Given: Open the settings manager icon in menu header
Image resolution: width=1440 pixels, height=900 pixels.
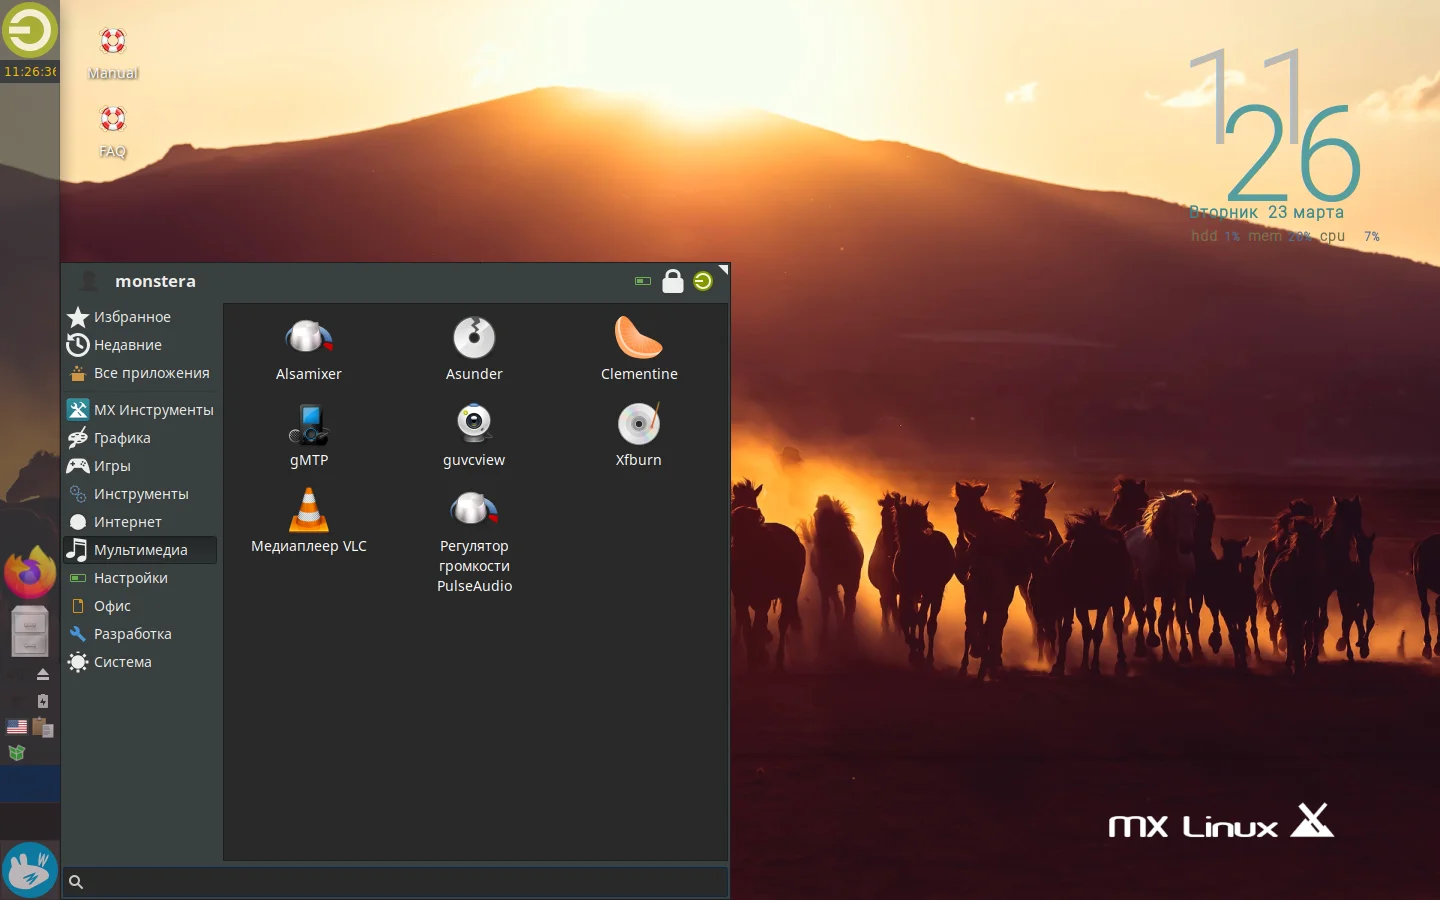Looking at the screenshot, I should pyautogui.click(x=643, y=281).
